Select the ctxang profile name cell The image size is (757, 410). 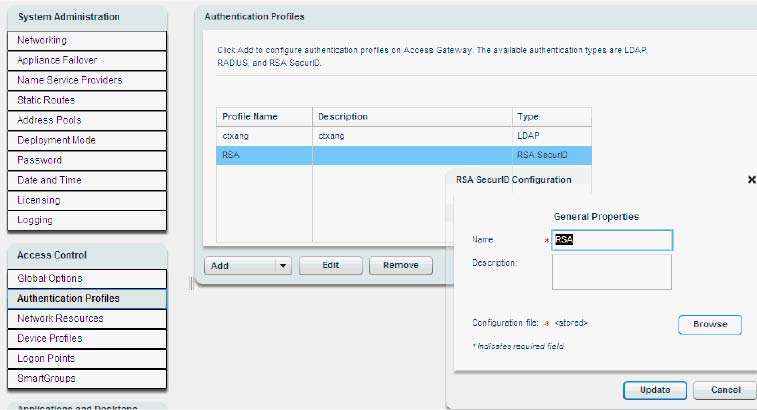click(x=265, y=136)
